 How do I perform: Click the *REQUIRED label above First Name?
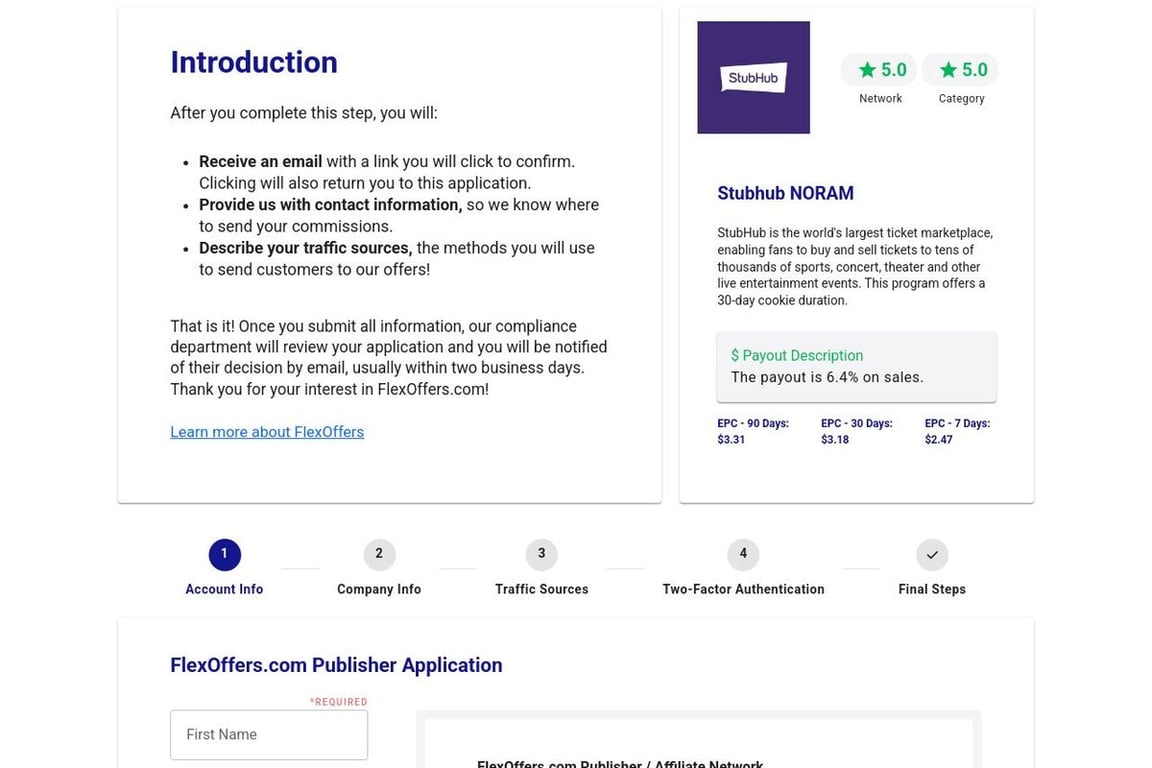tap(338, 702)
